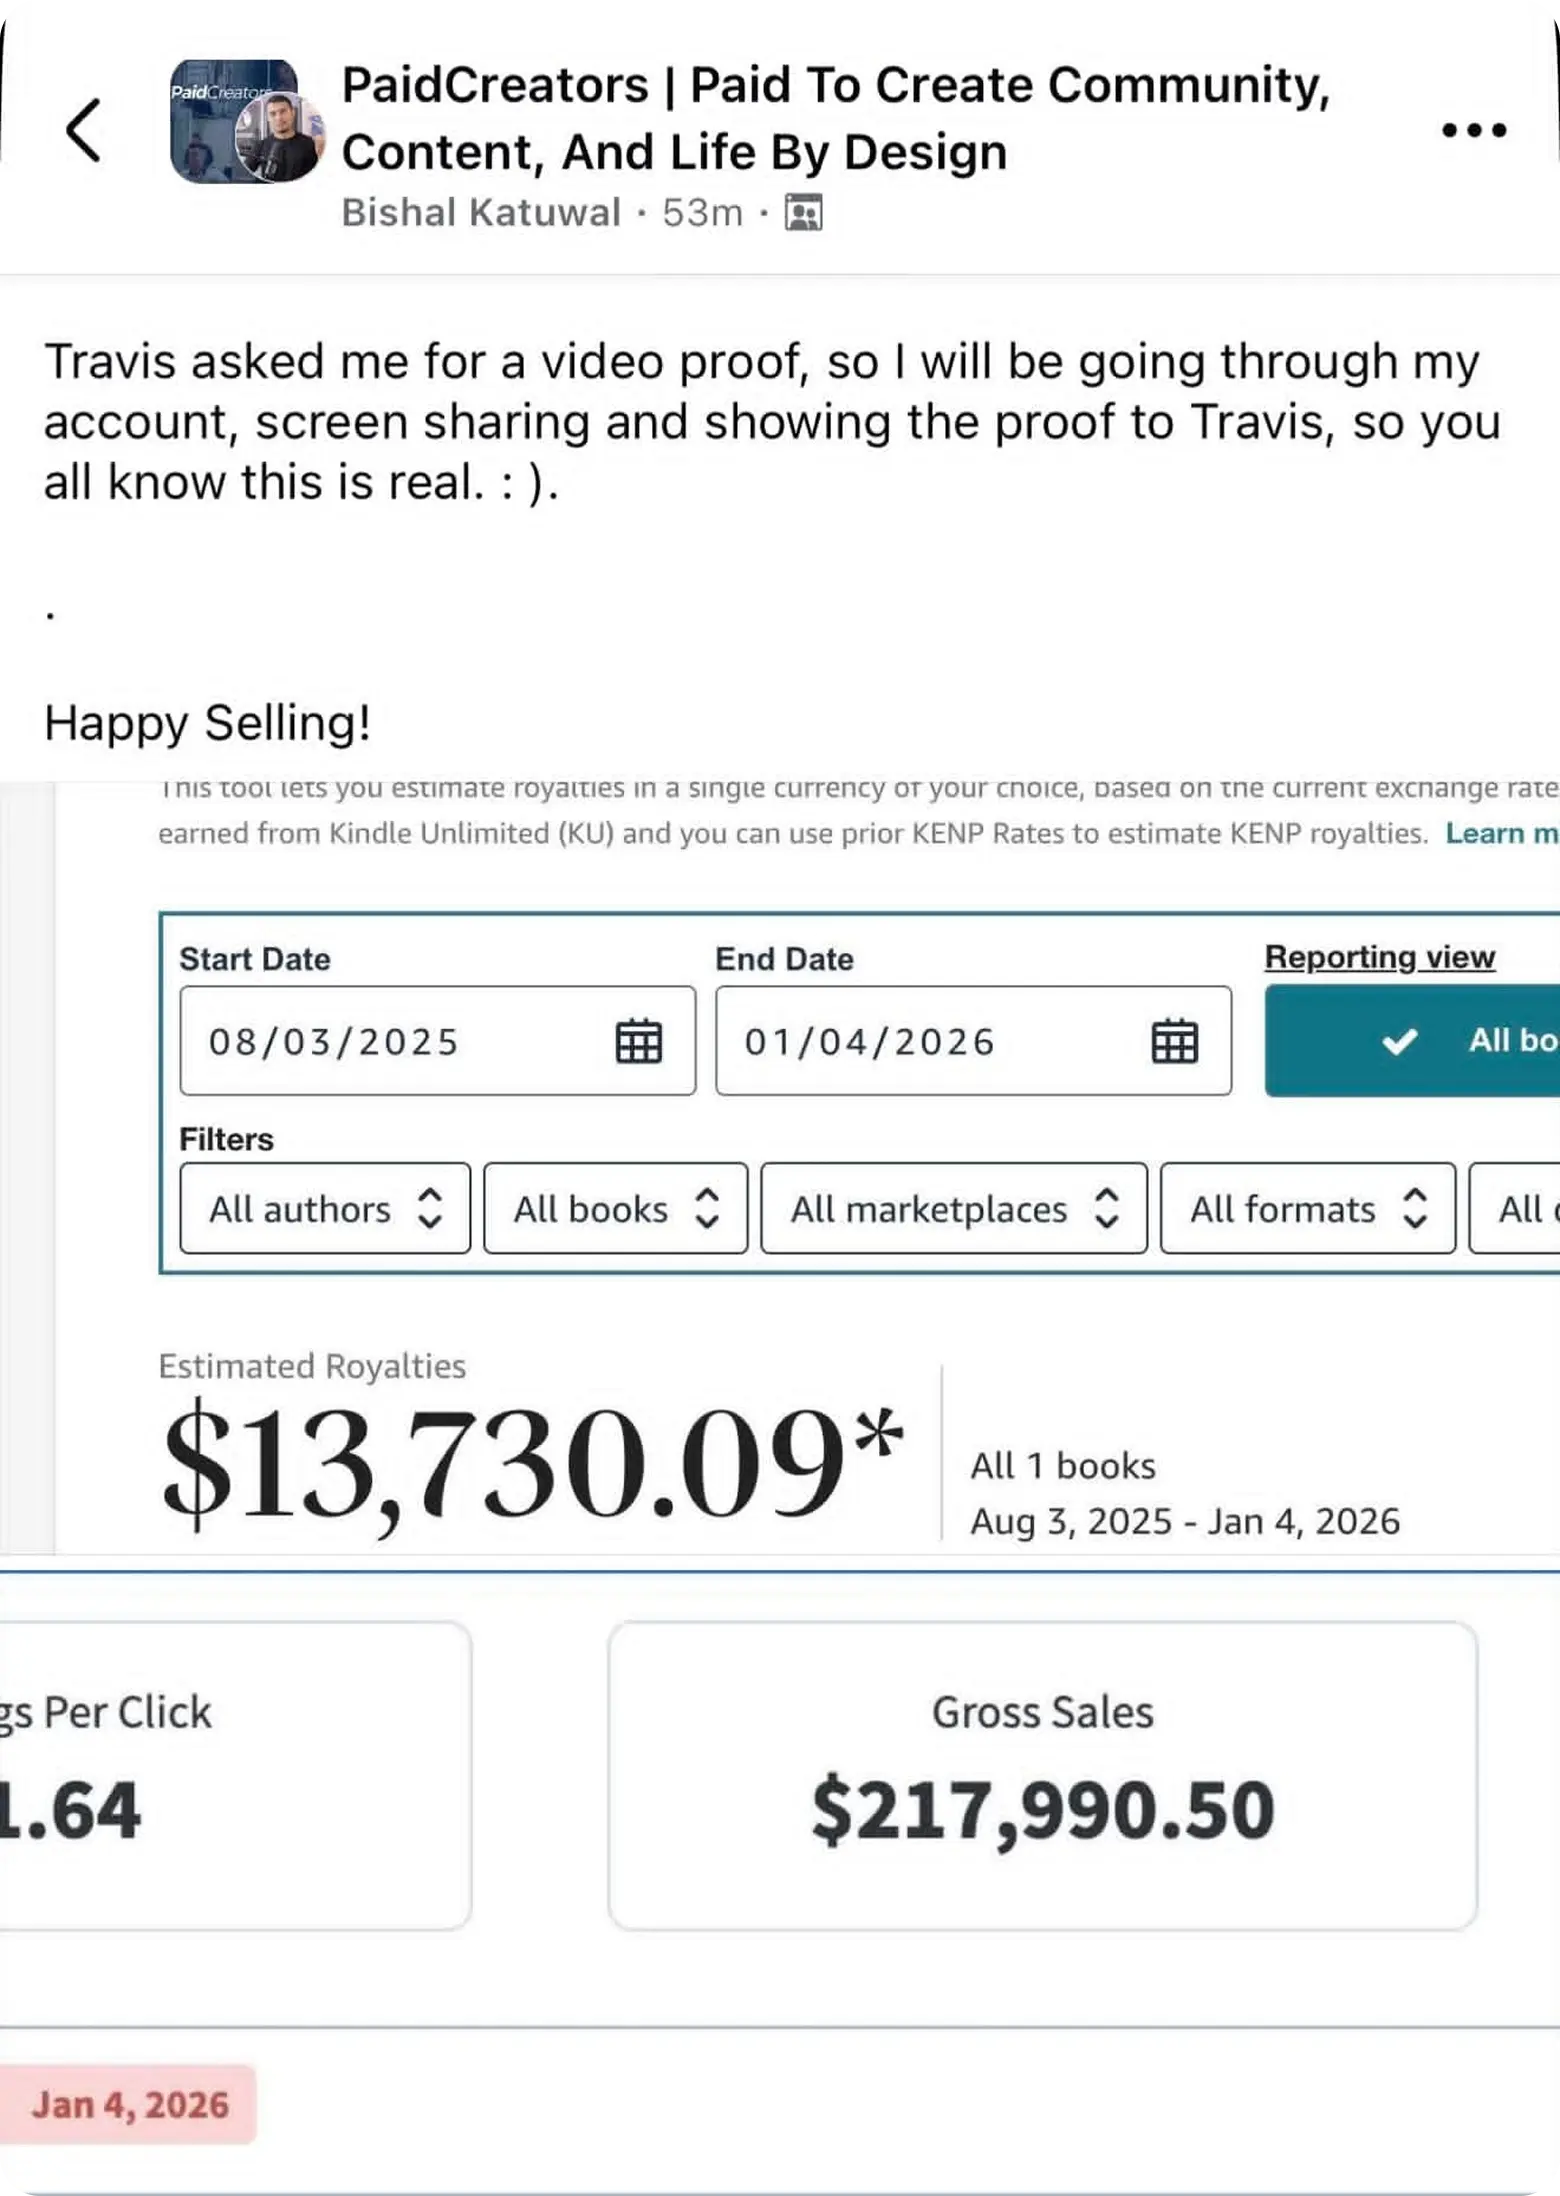Open Bishal Katuwal's profile name
Image resolution: width=1560 pixels, height=2196 pixels.
tap(481, 213)
